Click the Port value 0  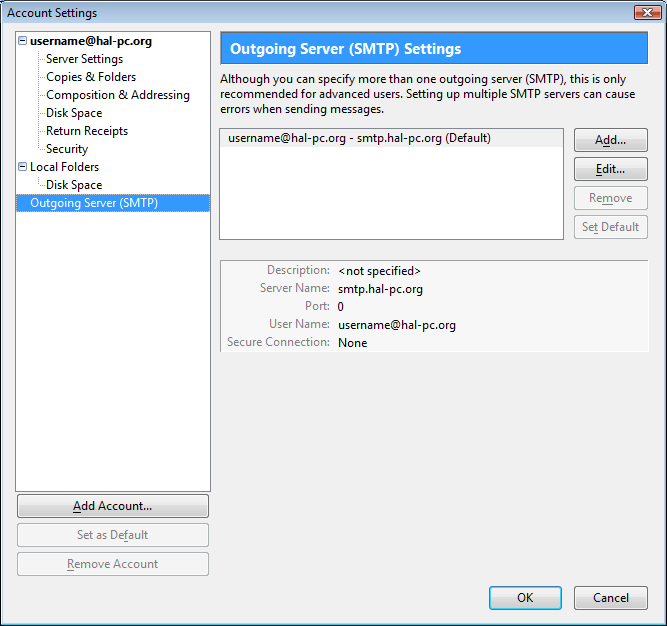click(x=340, y=307)
